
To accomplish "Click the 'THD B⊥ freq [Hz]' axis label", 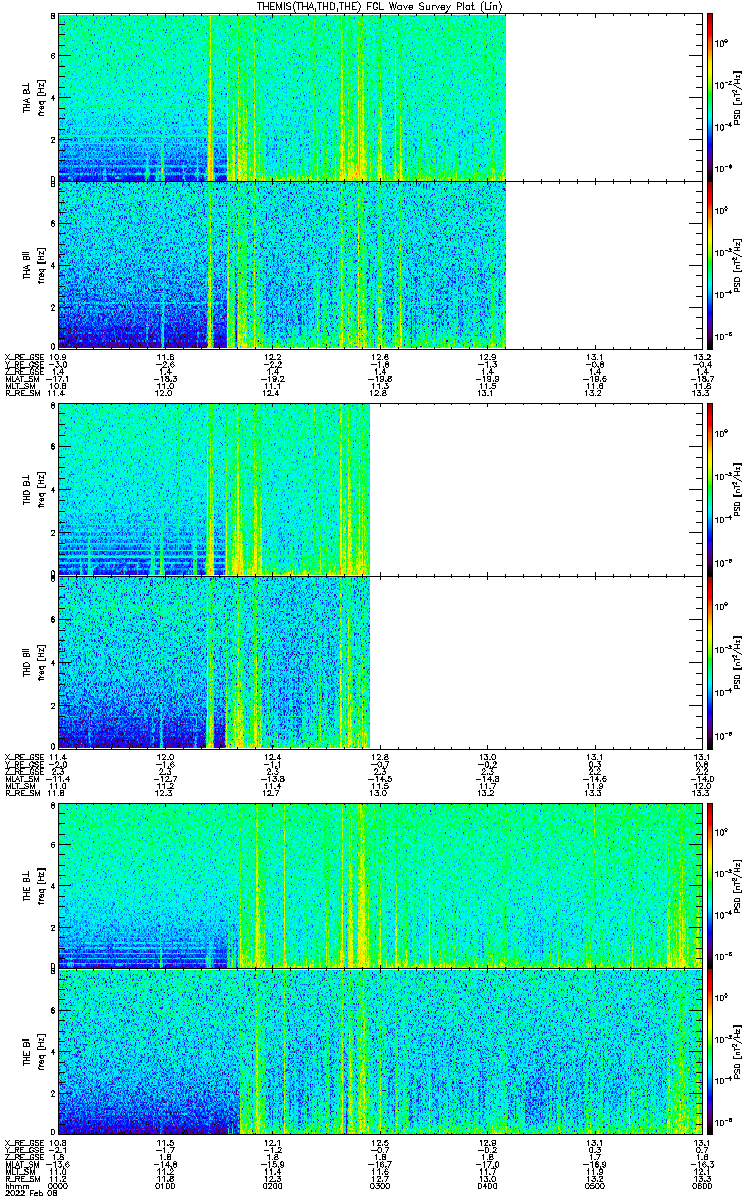I will (33, 490).
